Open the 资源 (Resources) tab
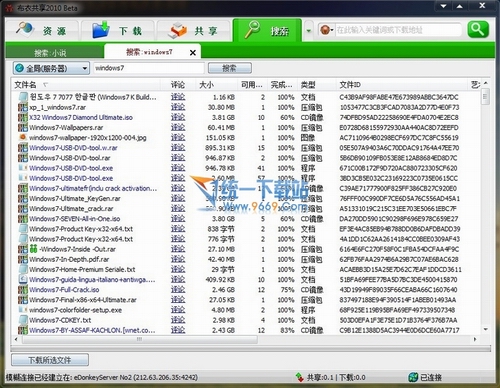The image size is (500, 388). [x=42, y=31]
